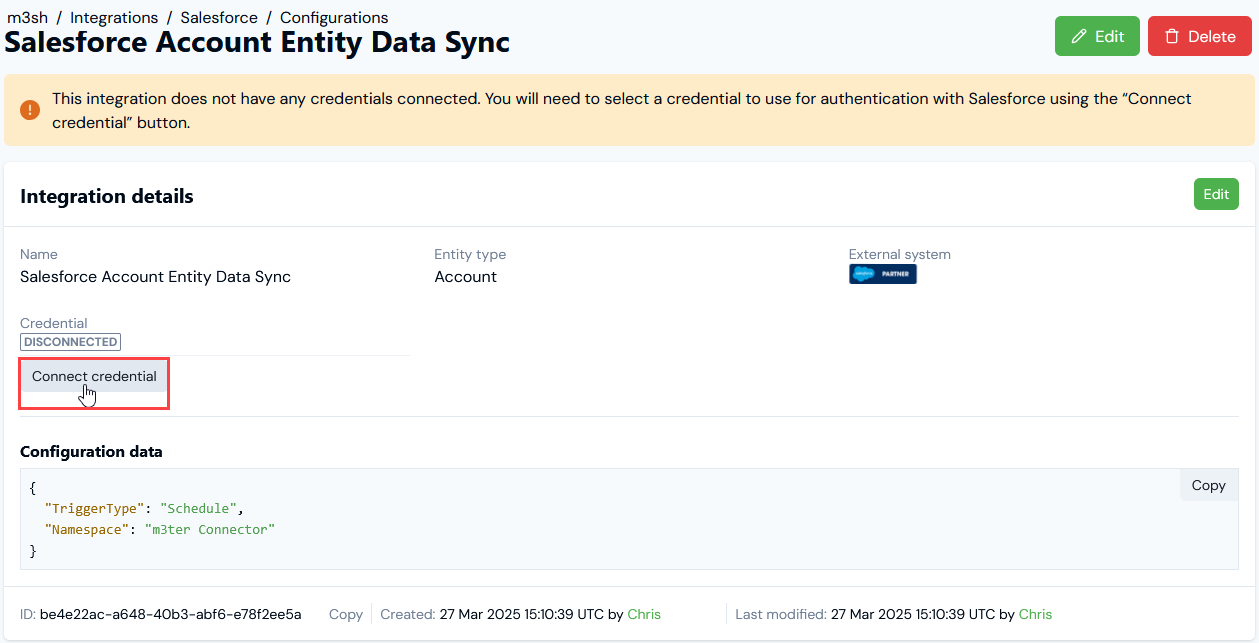Click the trash icon on the Delete button
Viewport: 1259px width, 643px height.
[x=1172, y=36]
